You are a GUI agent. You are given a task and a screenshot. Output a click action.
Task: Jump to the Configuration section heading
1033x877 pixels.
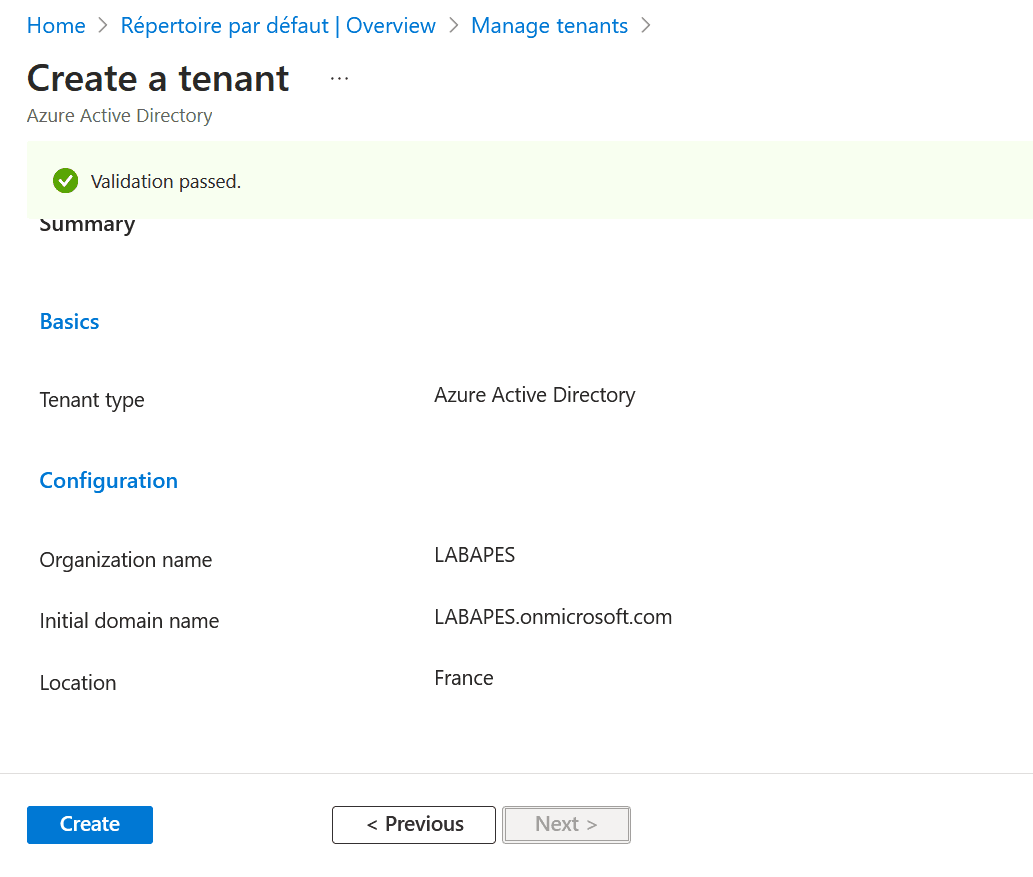point(108,481)
